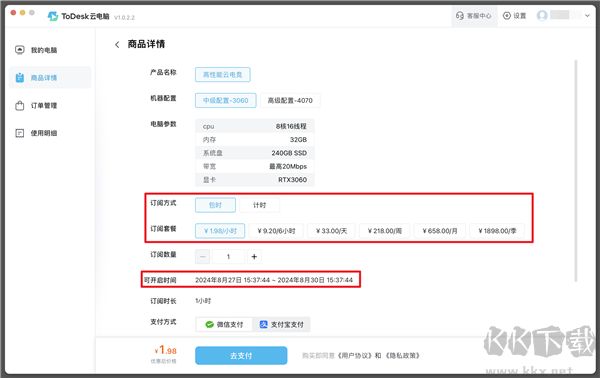Expand the account dropdown chevron
Screen dimensions: 600x378
587,16
